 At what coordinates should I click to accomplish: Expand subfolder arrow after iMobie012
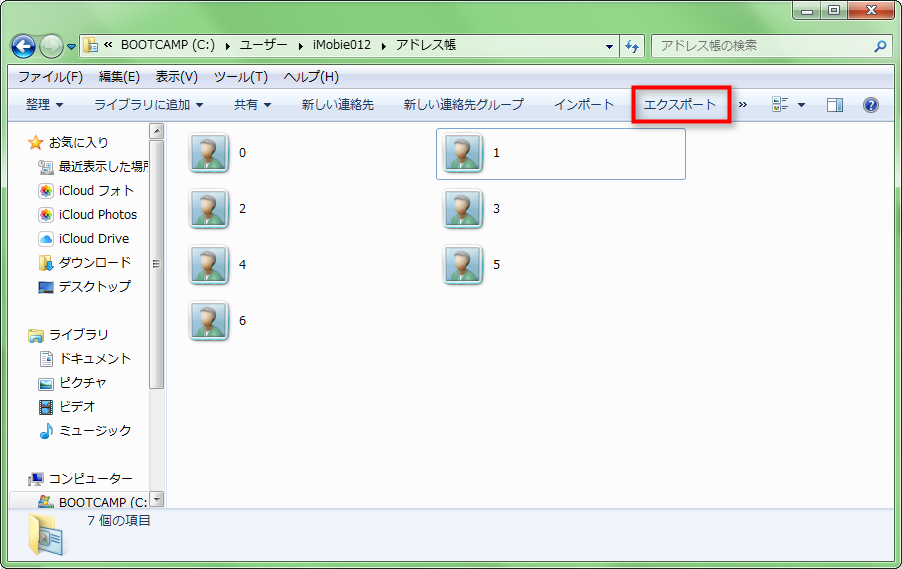[x=384, y=46]
